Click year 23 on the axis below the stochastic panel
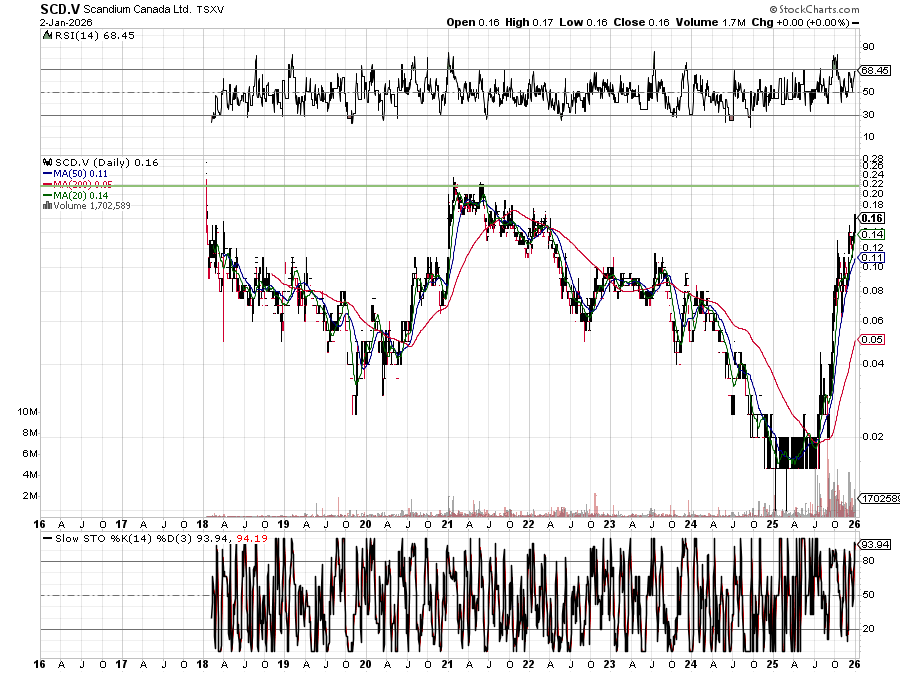Screen dimensions: 900x673 (x=610, y=665)
